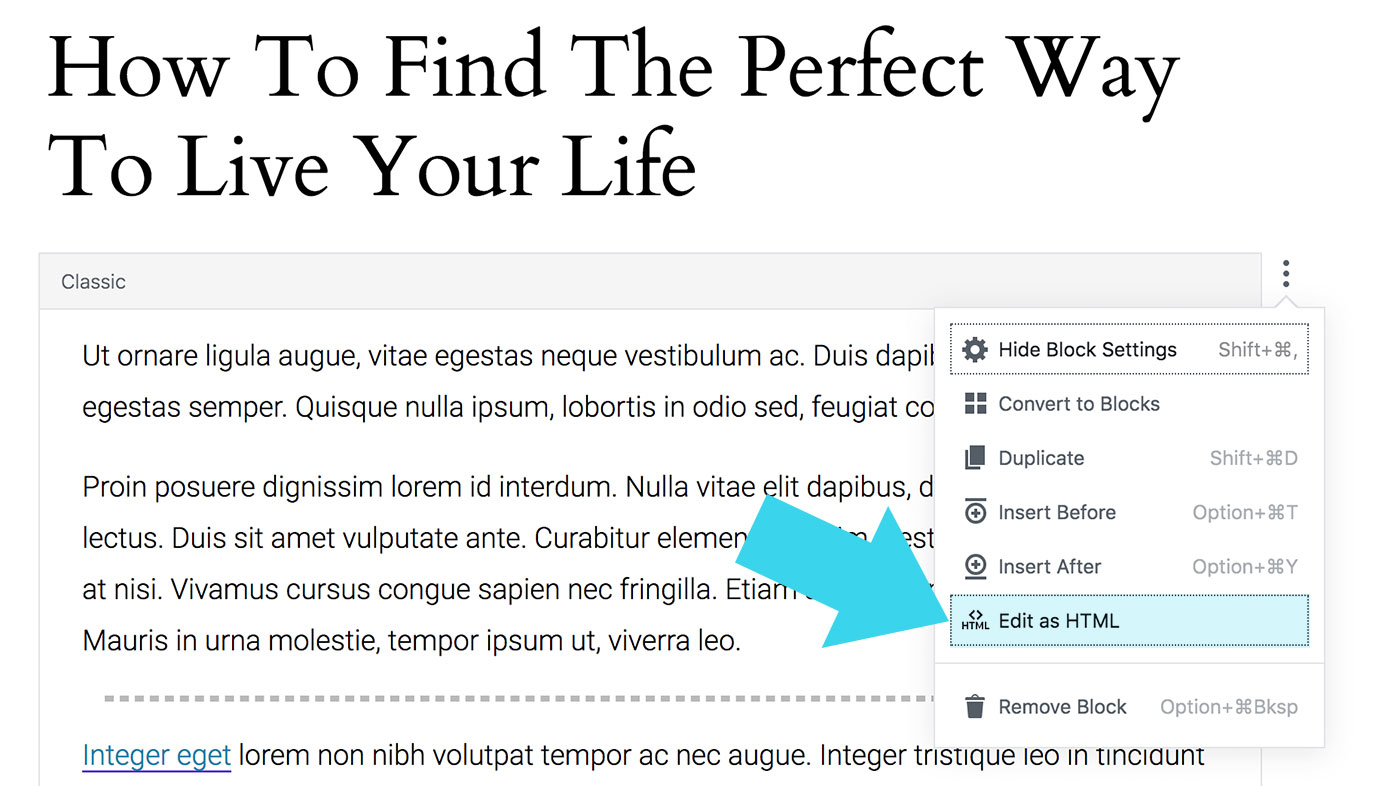Open the Integer eget hyperlink
Viewport: 1400px width, 786px height.
[157, 756]
